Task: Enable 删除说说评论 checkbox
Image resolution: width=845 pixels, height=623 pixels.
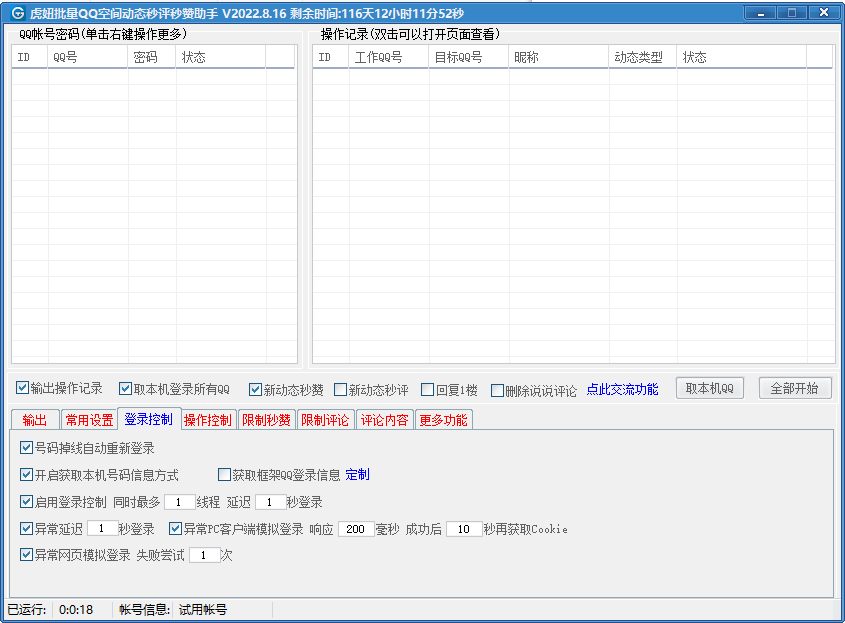Action: click(497, 390)
